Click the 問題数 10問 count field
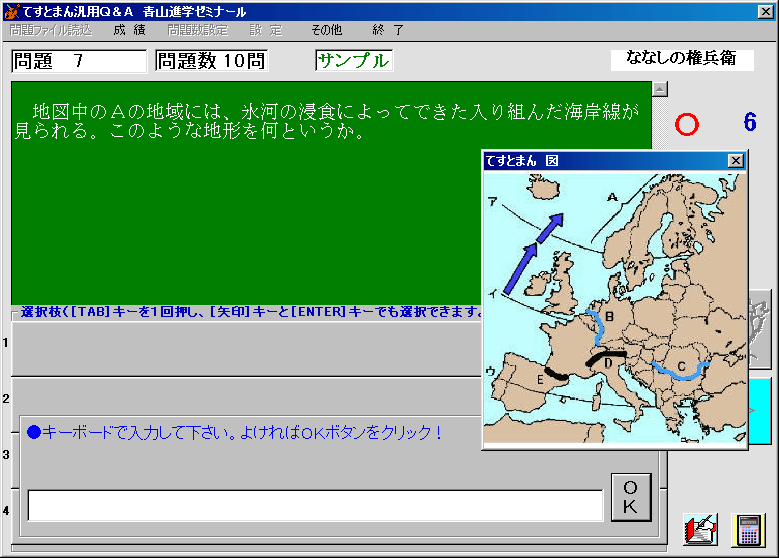Screen dimensions: 779x558 point(211,60)
